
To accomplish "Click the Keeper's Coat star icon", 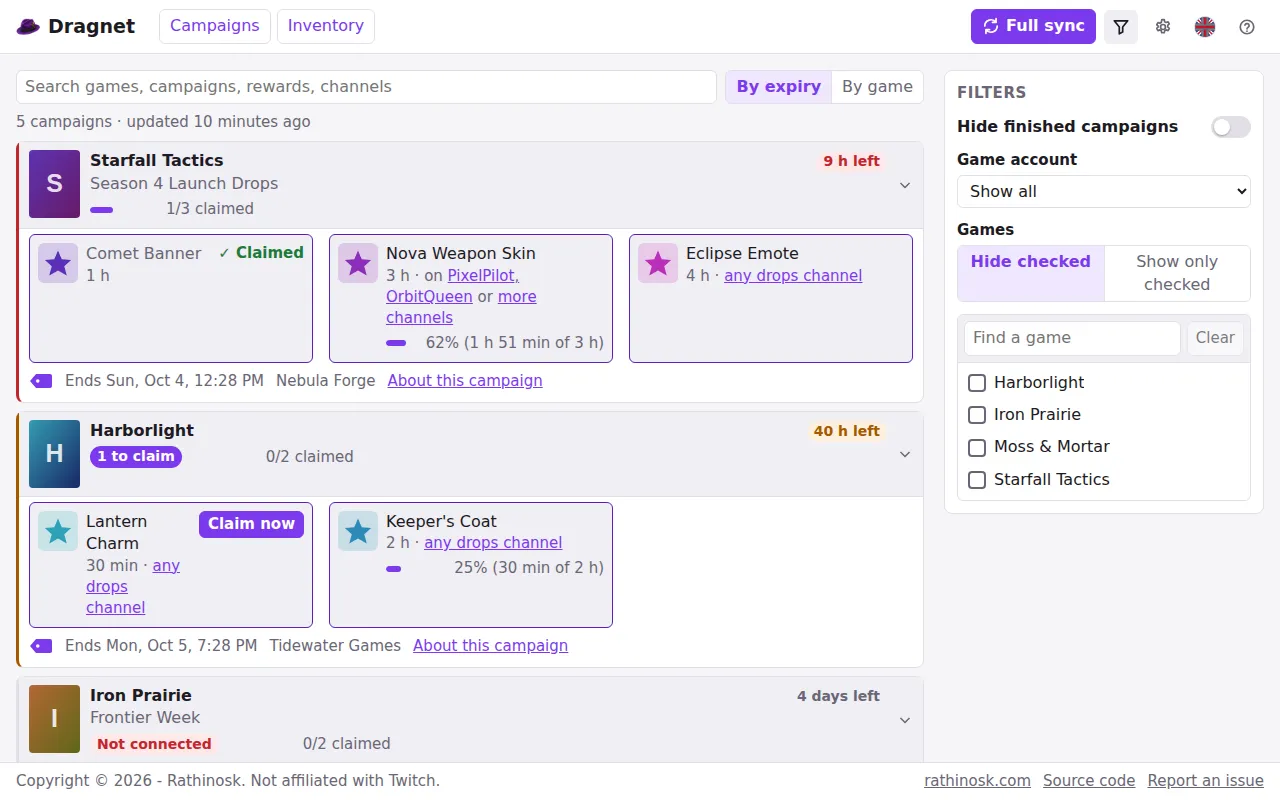I will (358, 531).
